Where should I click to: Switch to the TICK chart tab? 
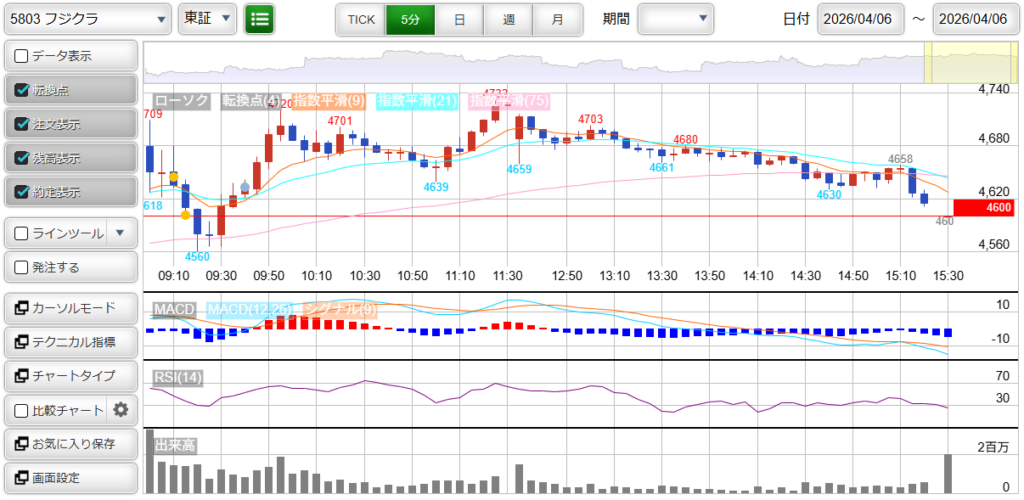(360, 19)
